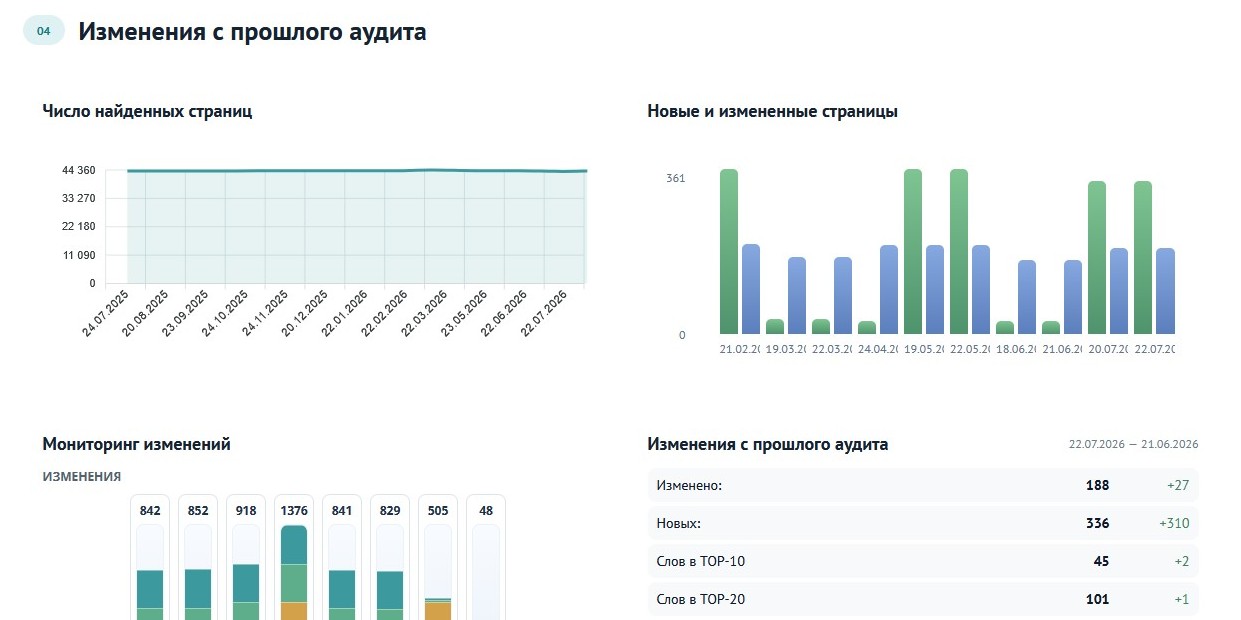1241x620 pixels.
Task: Select the monitoring column labeled 918
Action: (246, 557)
